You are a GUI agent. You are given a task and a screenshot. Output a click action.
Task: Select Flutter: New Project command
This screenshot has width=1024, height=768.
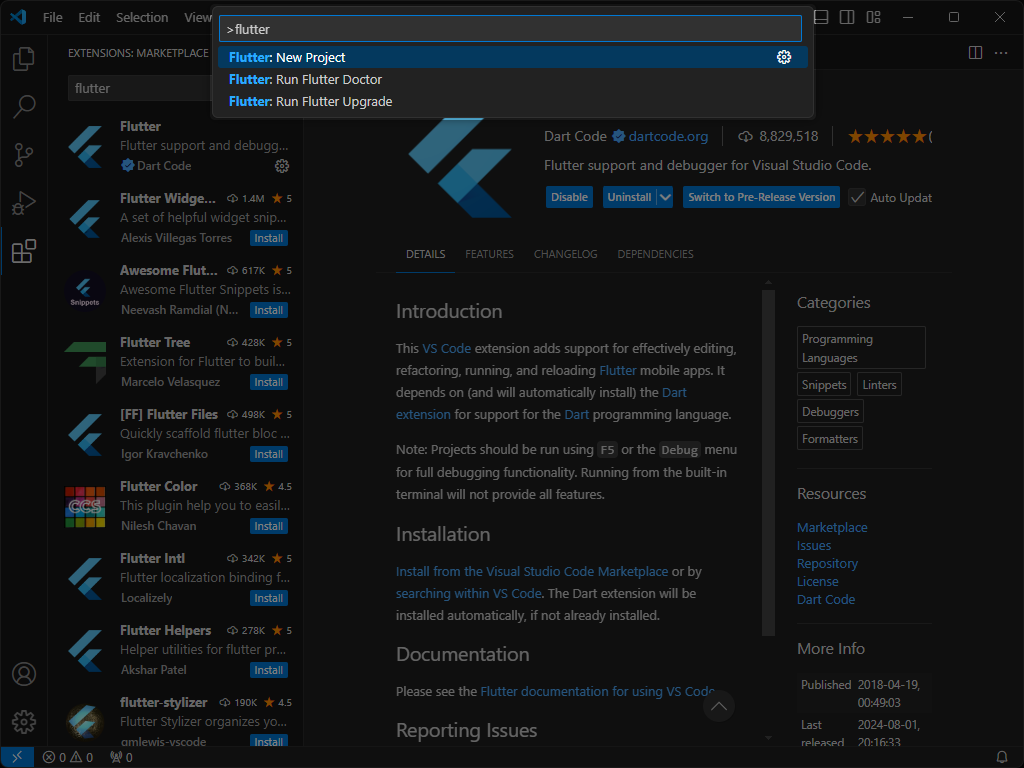[513, 57]
